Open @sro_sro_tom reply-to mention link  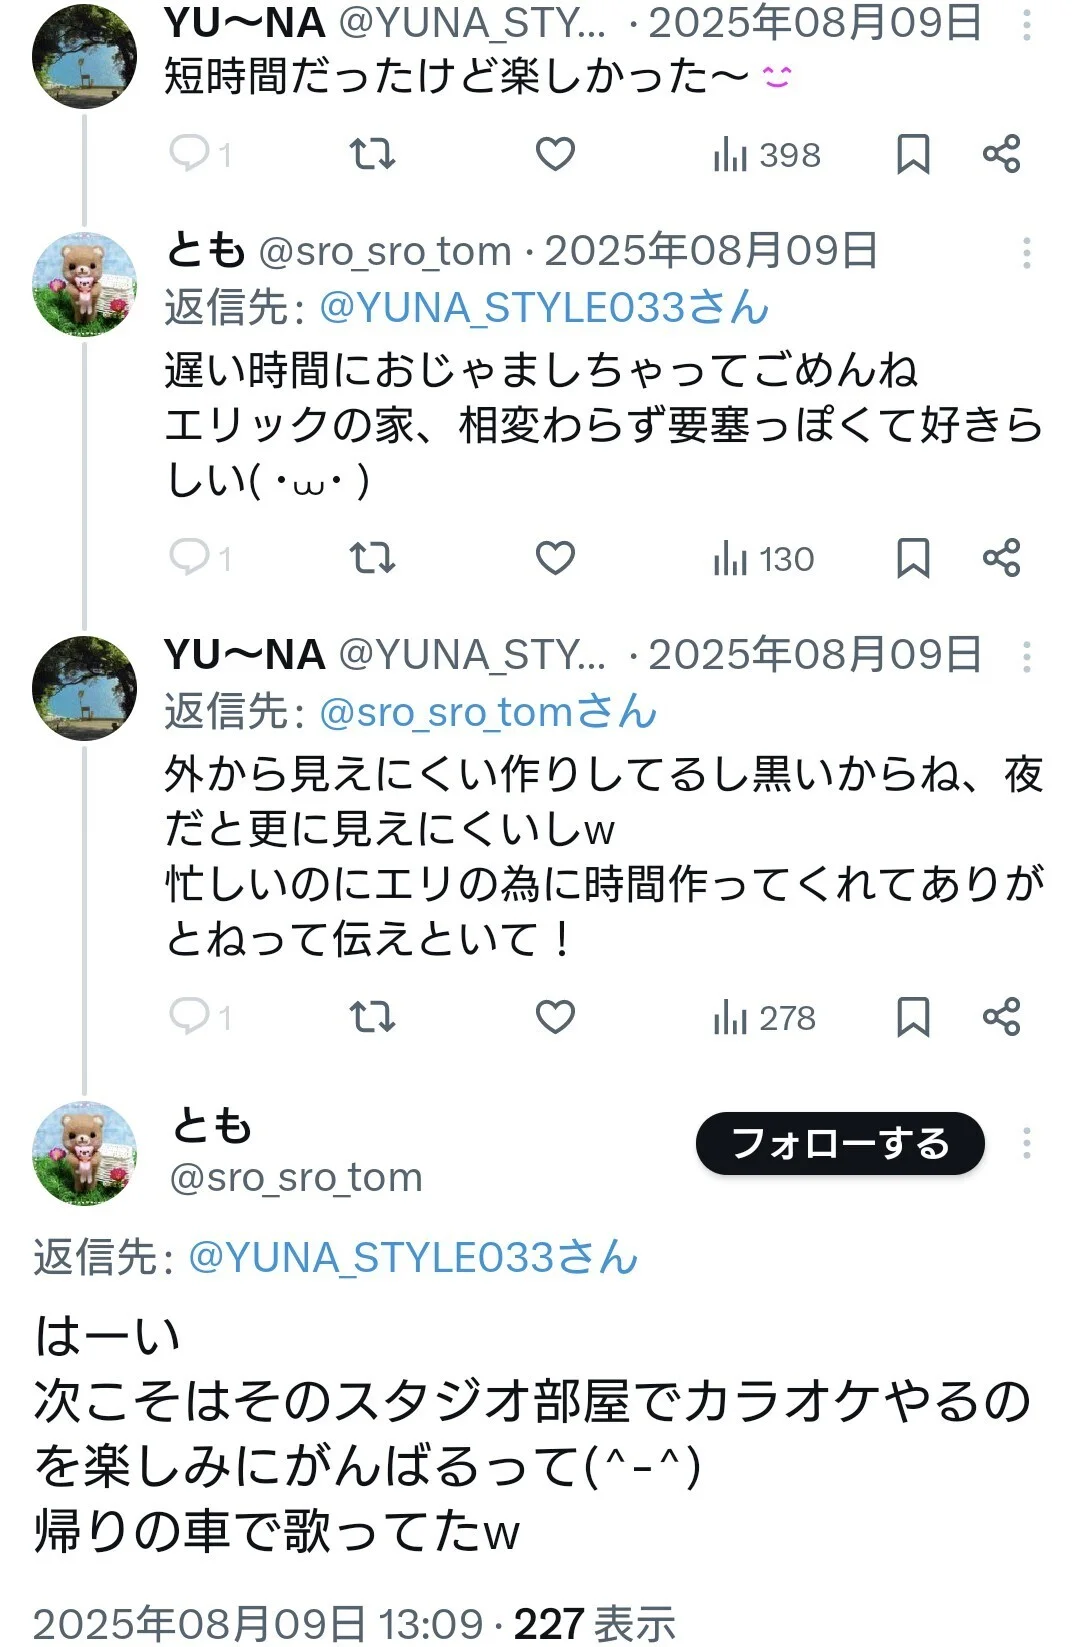488,713
